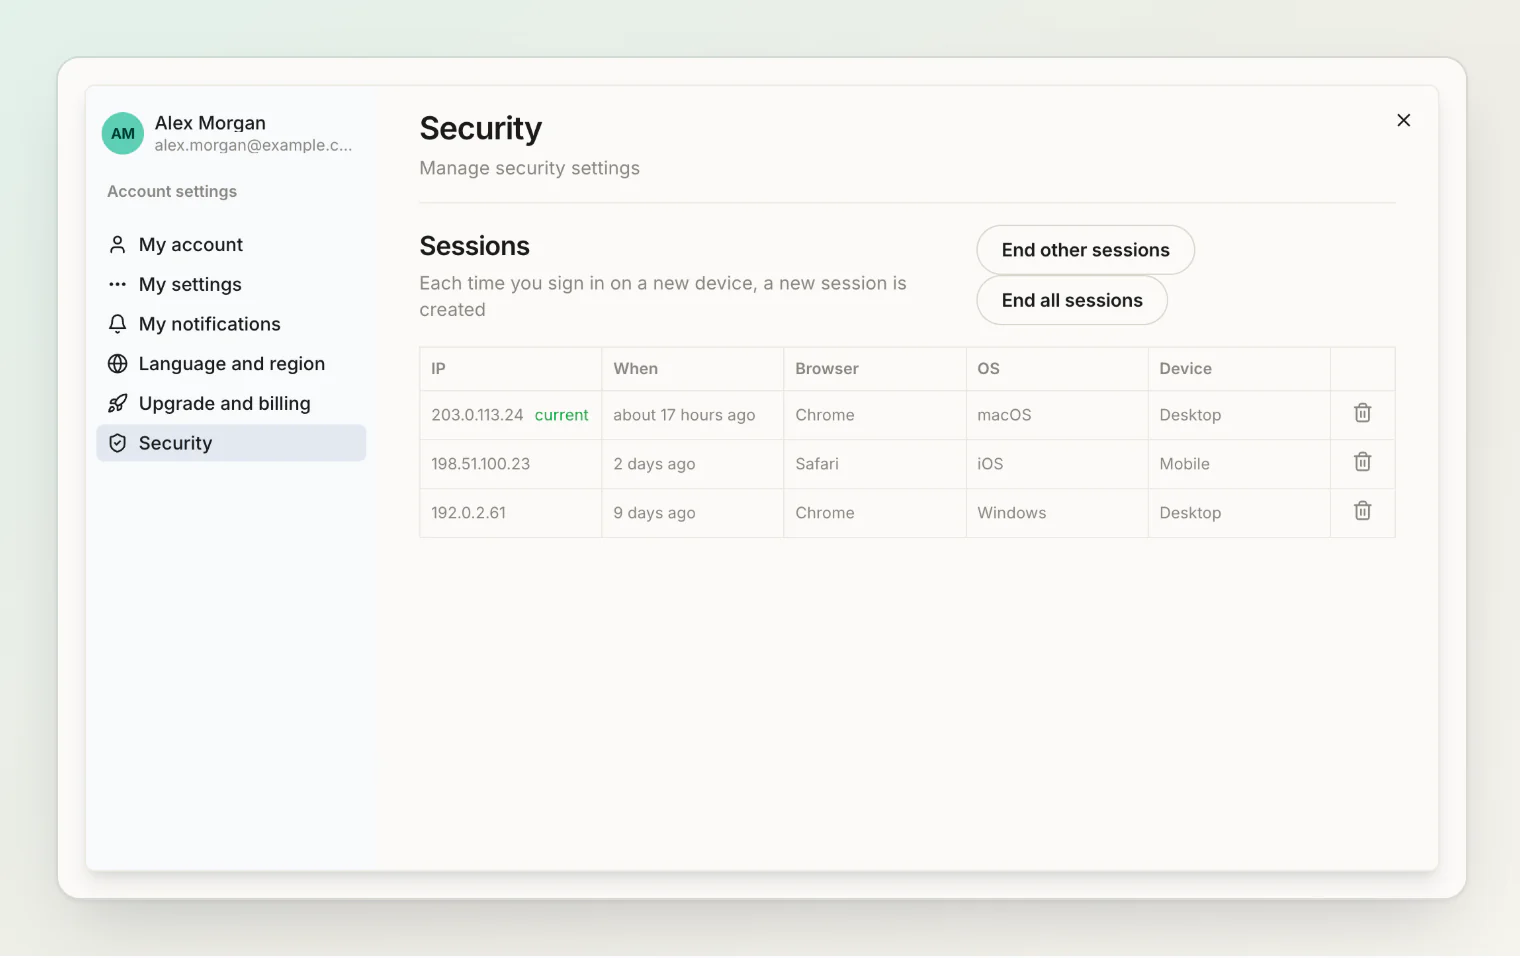Click the person icon beside My account

pos(117,244)
